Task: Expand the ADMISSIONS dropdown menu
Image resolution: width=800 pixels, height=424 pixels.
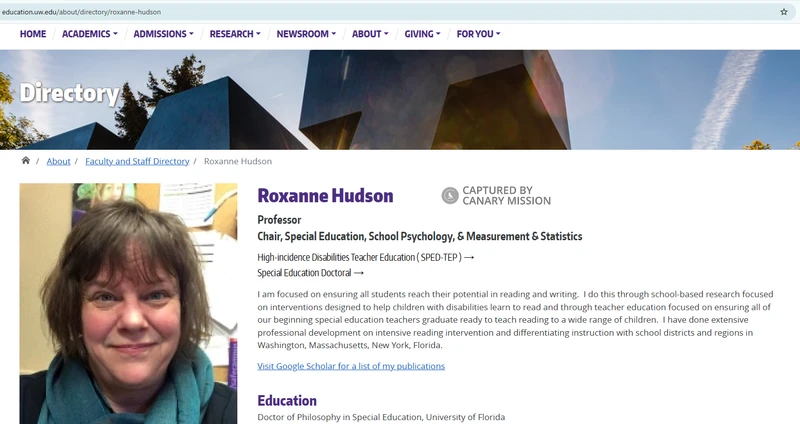Action: [x=163, y=34]
